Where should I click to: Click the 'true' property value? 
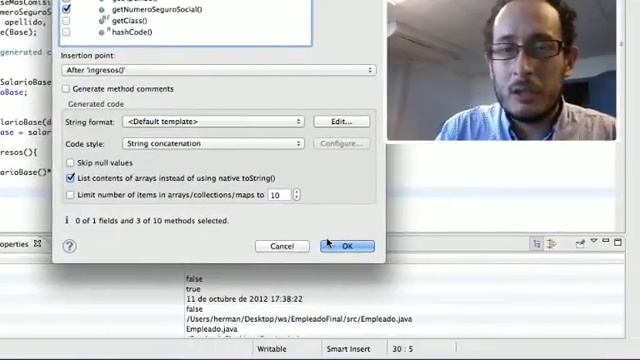coord(193,289)
